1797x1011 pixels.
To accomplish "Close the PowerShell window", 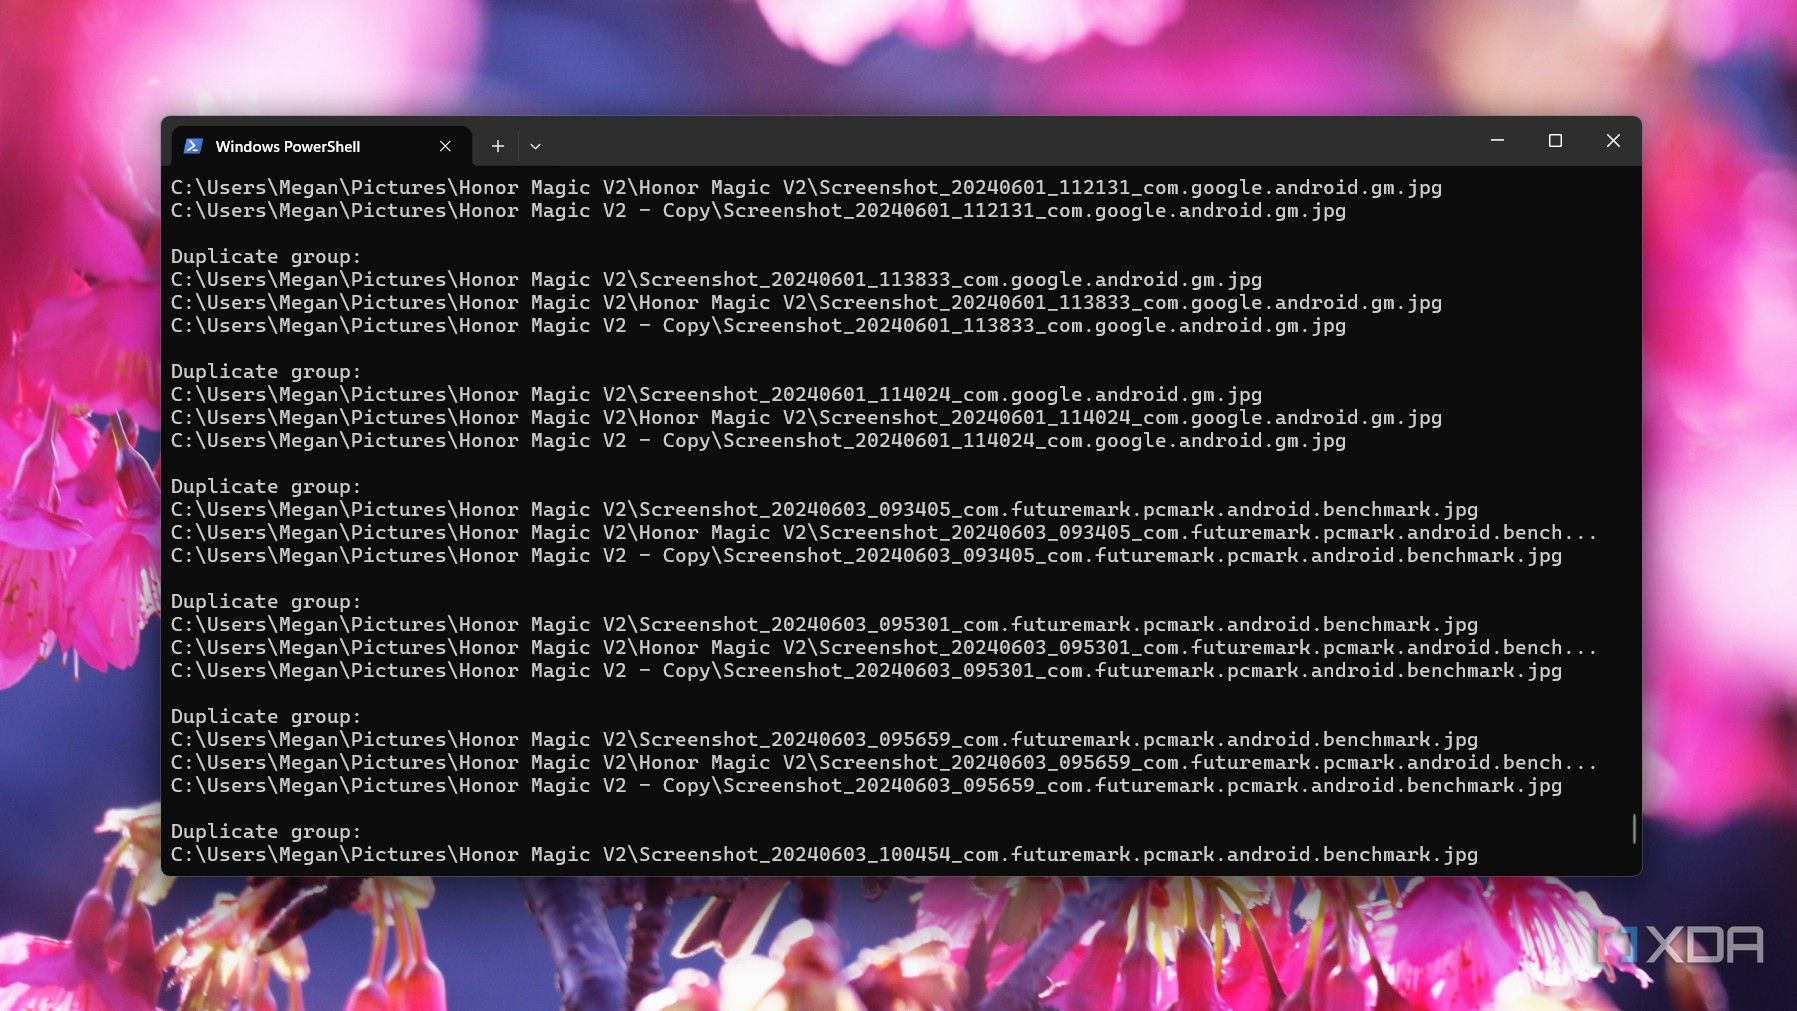I will pos(1613,141).
